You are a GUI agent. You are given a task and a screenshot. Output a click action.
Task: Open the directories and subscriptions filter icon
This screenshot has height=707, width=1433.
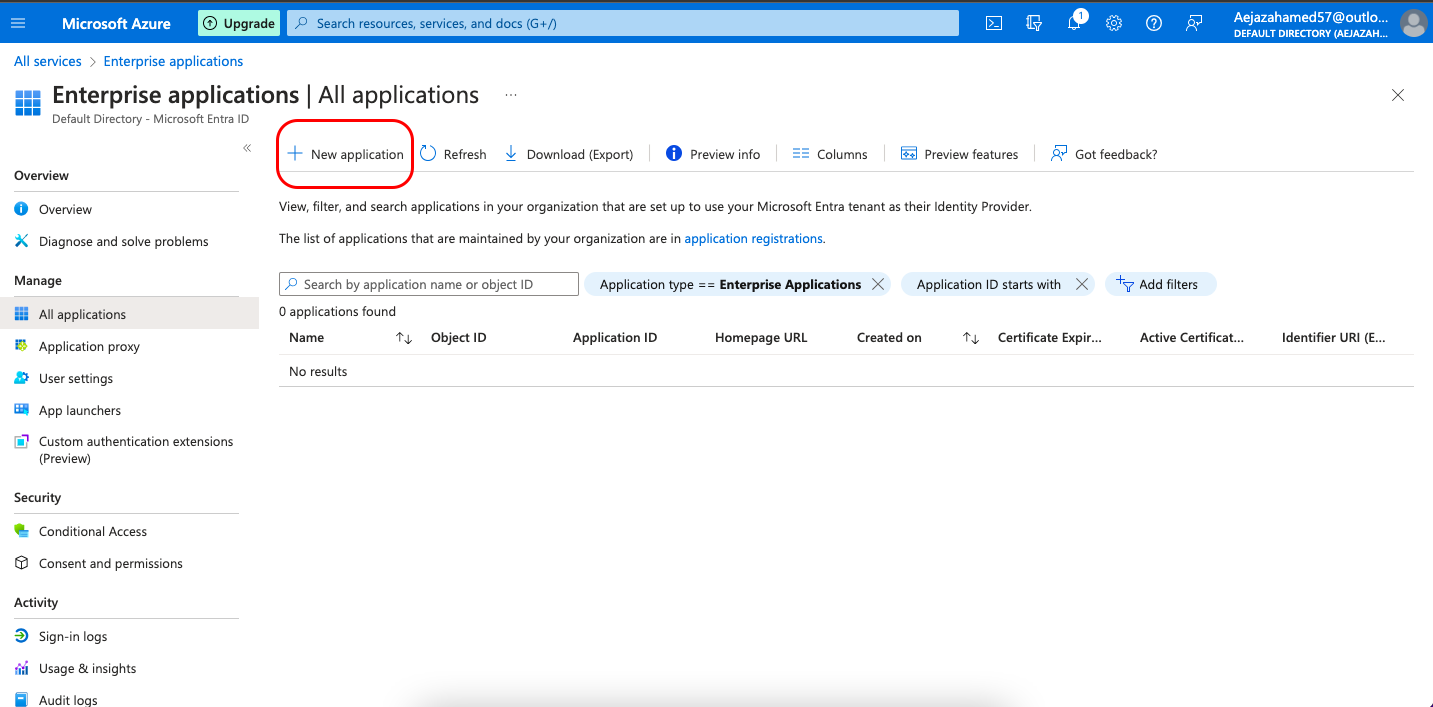pyautogui.click(x=1034, y=23)
